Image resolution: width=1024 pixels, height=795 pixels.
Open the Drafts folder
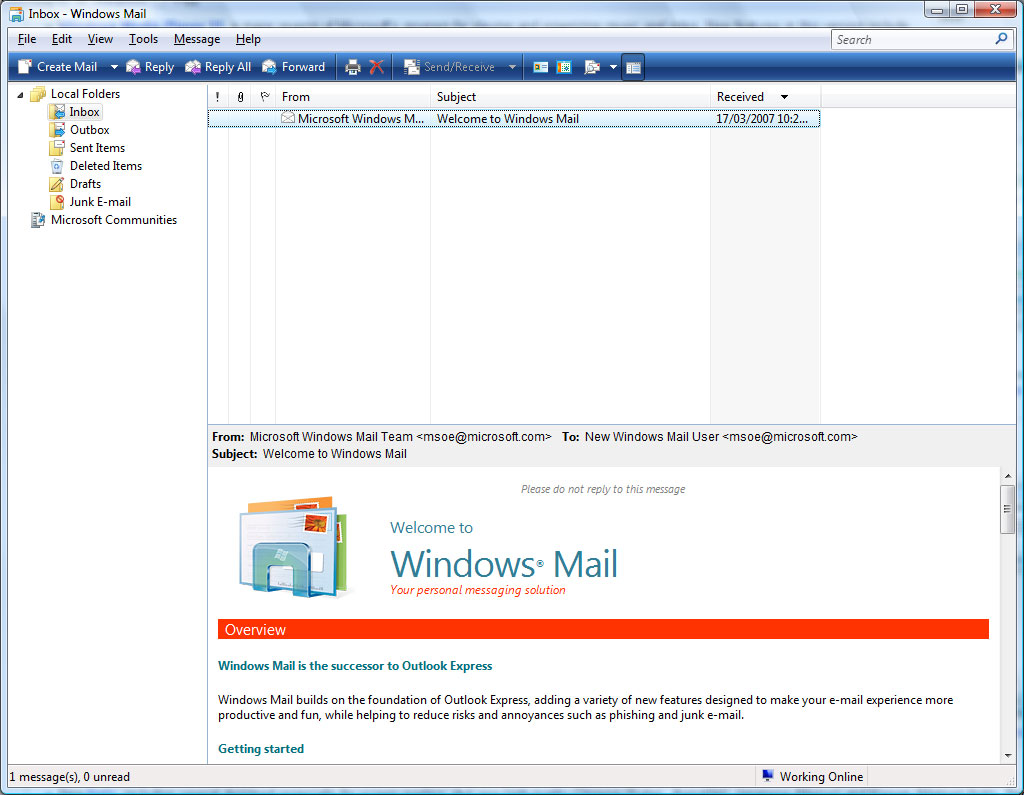tap(86, 184)
